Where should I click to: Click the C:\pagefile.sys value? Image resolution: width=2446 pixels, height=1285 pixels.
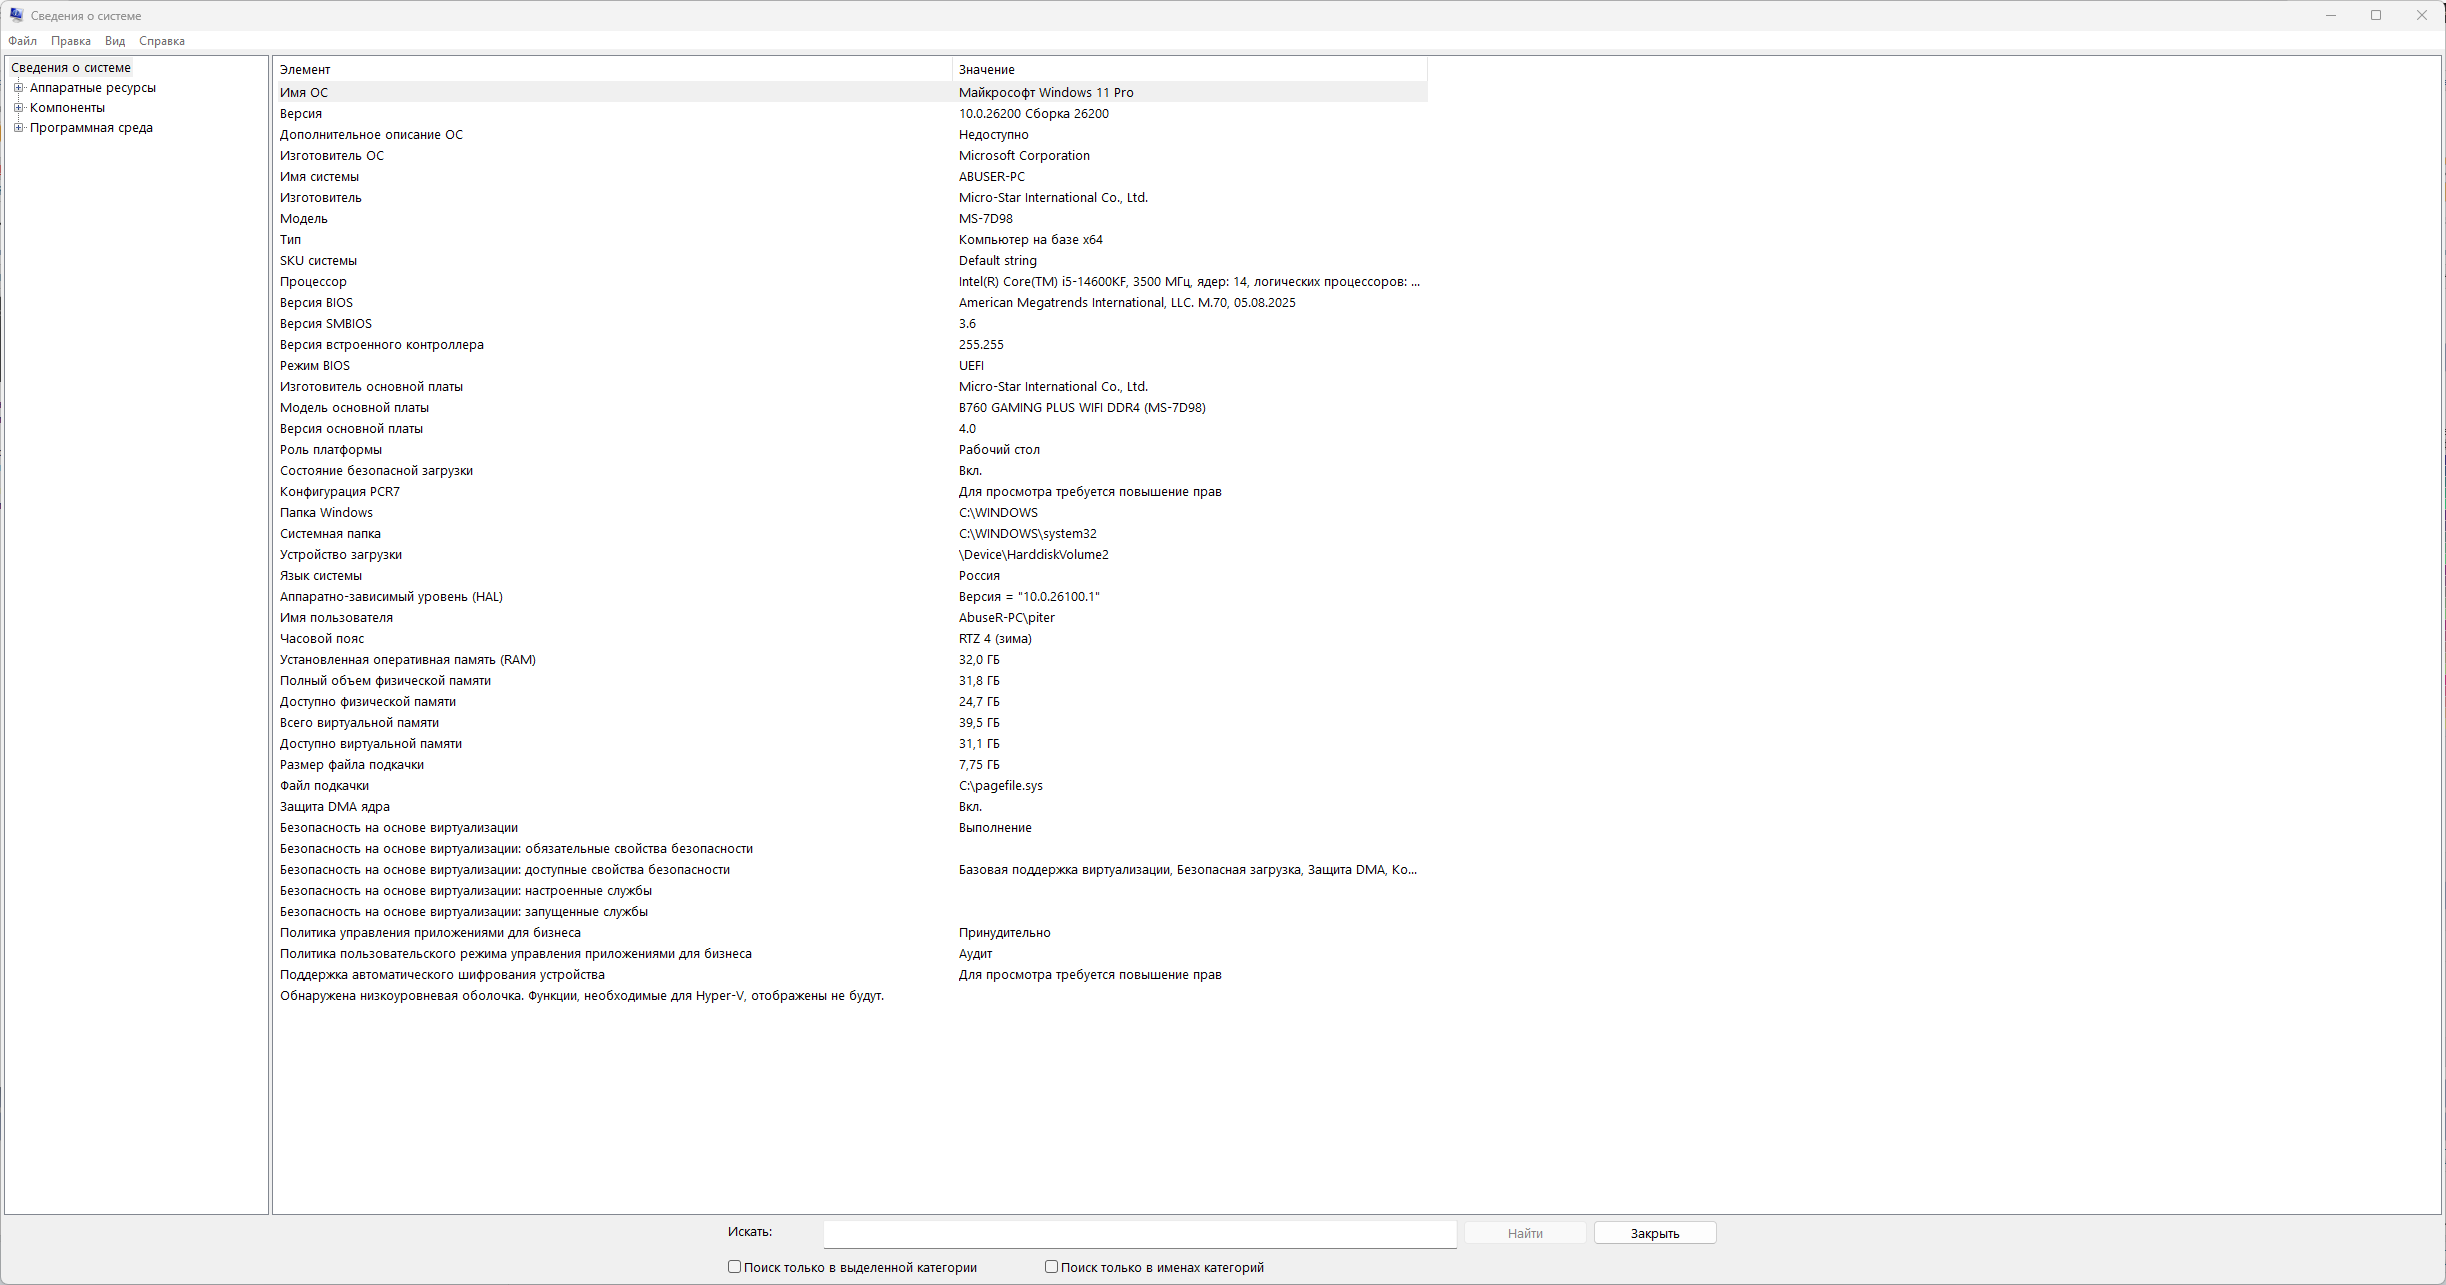point(1001,786)
